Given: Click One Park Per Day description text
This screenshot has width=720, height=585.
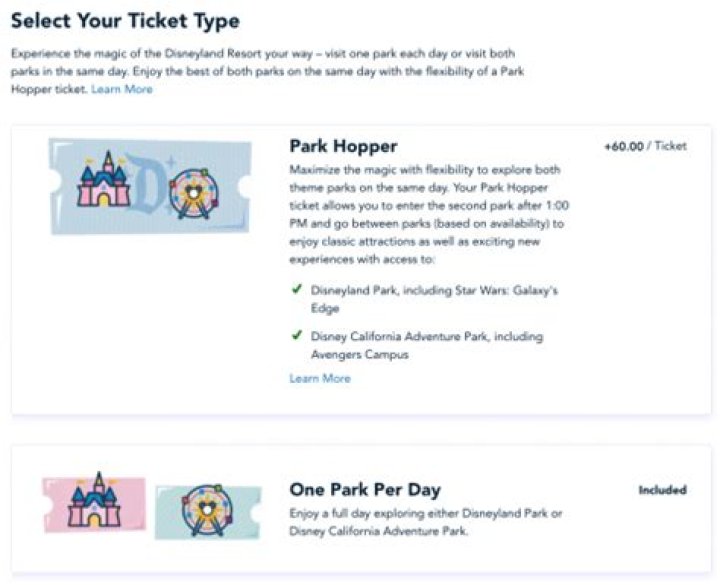Looking at the screenshot, I should point(426,522).
